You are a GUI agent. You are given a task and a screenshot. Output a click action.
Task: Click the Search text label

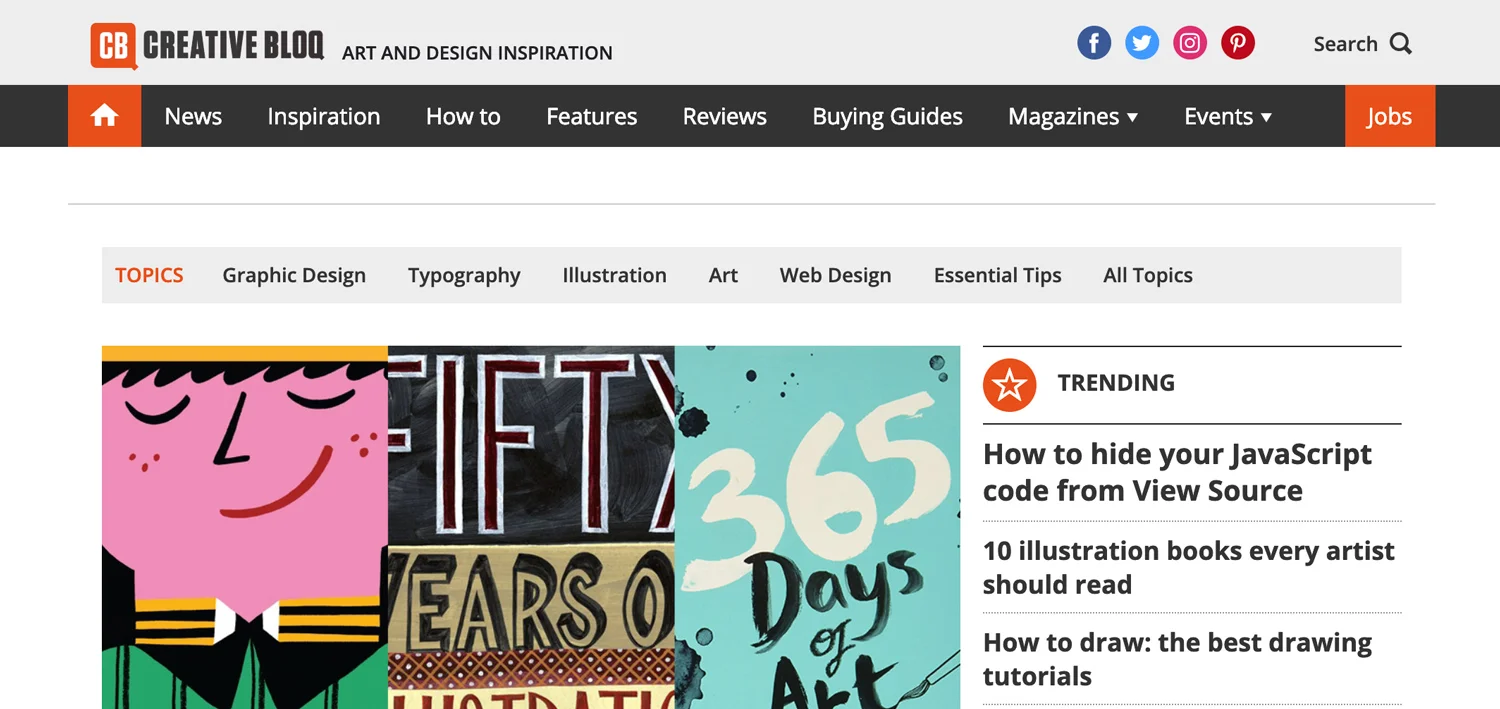click(x=1345, y=44)
